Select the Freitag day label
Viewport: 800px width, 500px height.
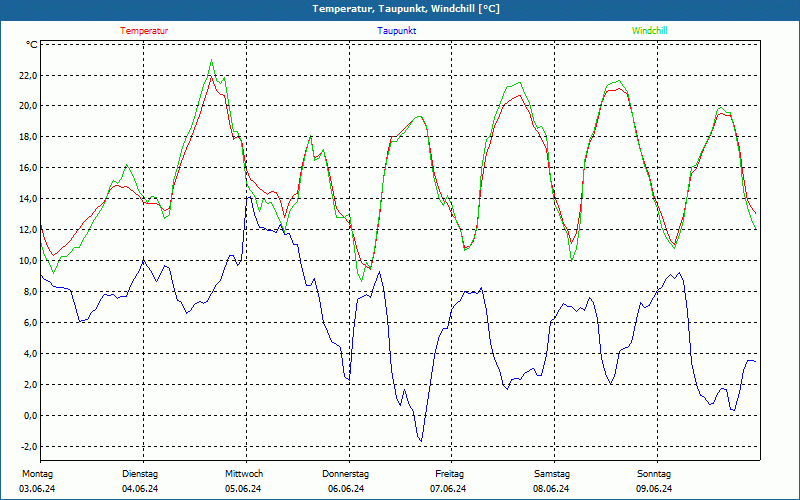click(449, 474)
